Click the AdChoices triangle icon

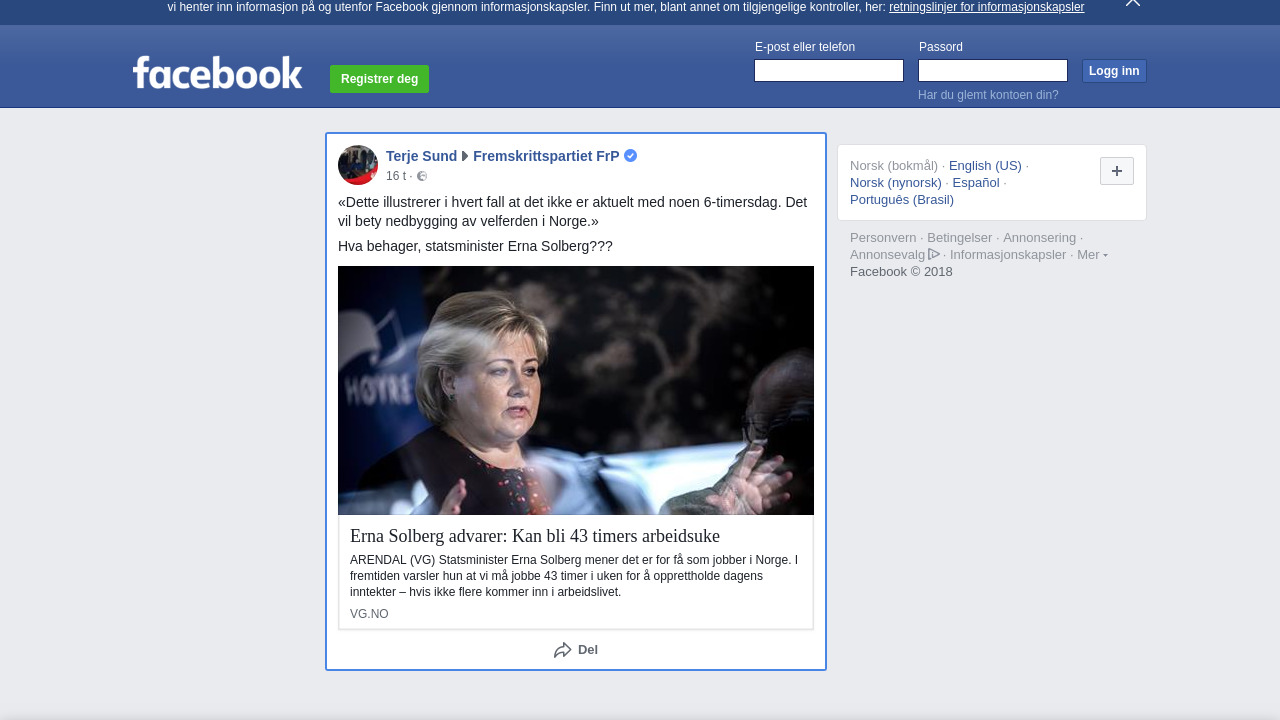tap(934, 254)
